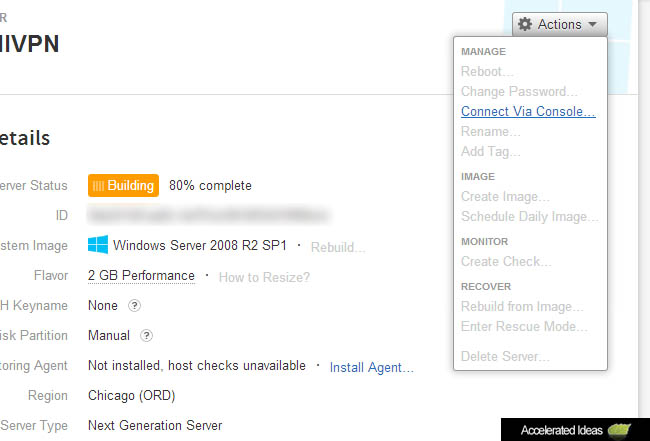Viewport: 650px width, 441px height.
Task: Click Rename in the Actions menu
Action: pyautogui.click(x=490, y=132)
